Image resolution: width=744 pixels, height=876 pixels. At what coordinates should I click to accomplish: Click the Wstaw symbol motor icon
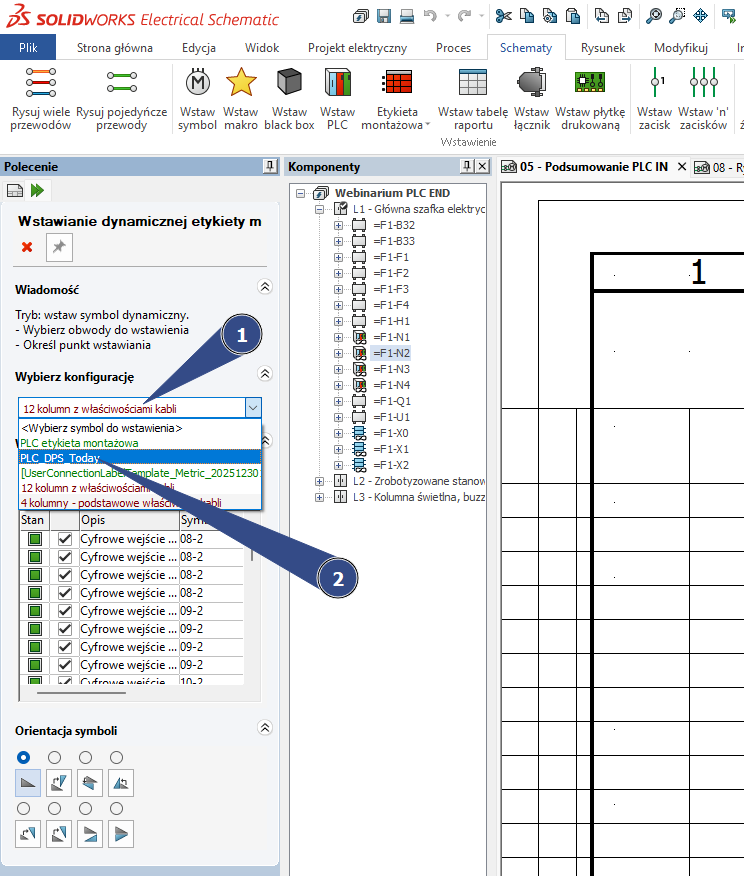click(197, 83)
